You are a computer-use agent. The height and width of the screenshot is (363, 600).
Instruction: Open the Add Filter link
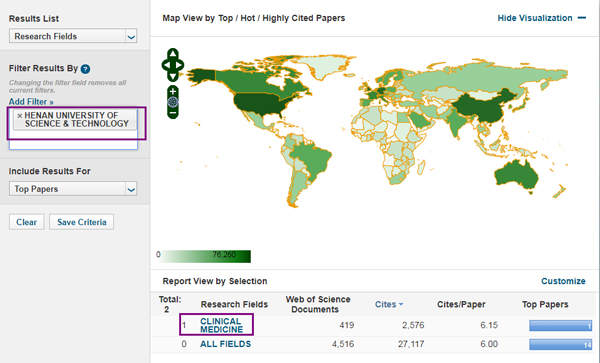(31, 102)
